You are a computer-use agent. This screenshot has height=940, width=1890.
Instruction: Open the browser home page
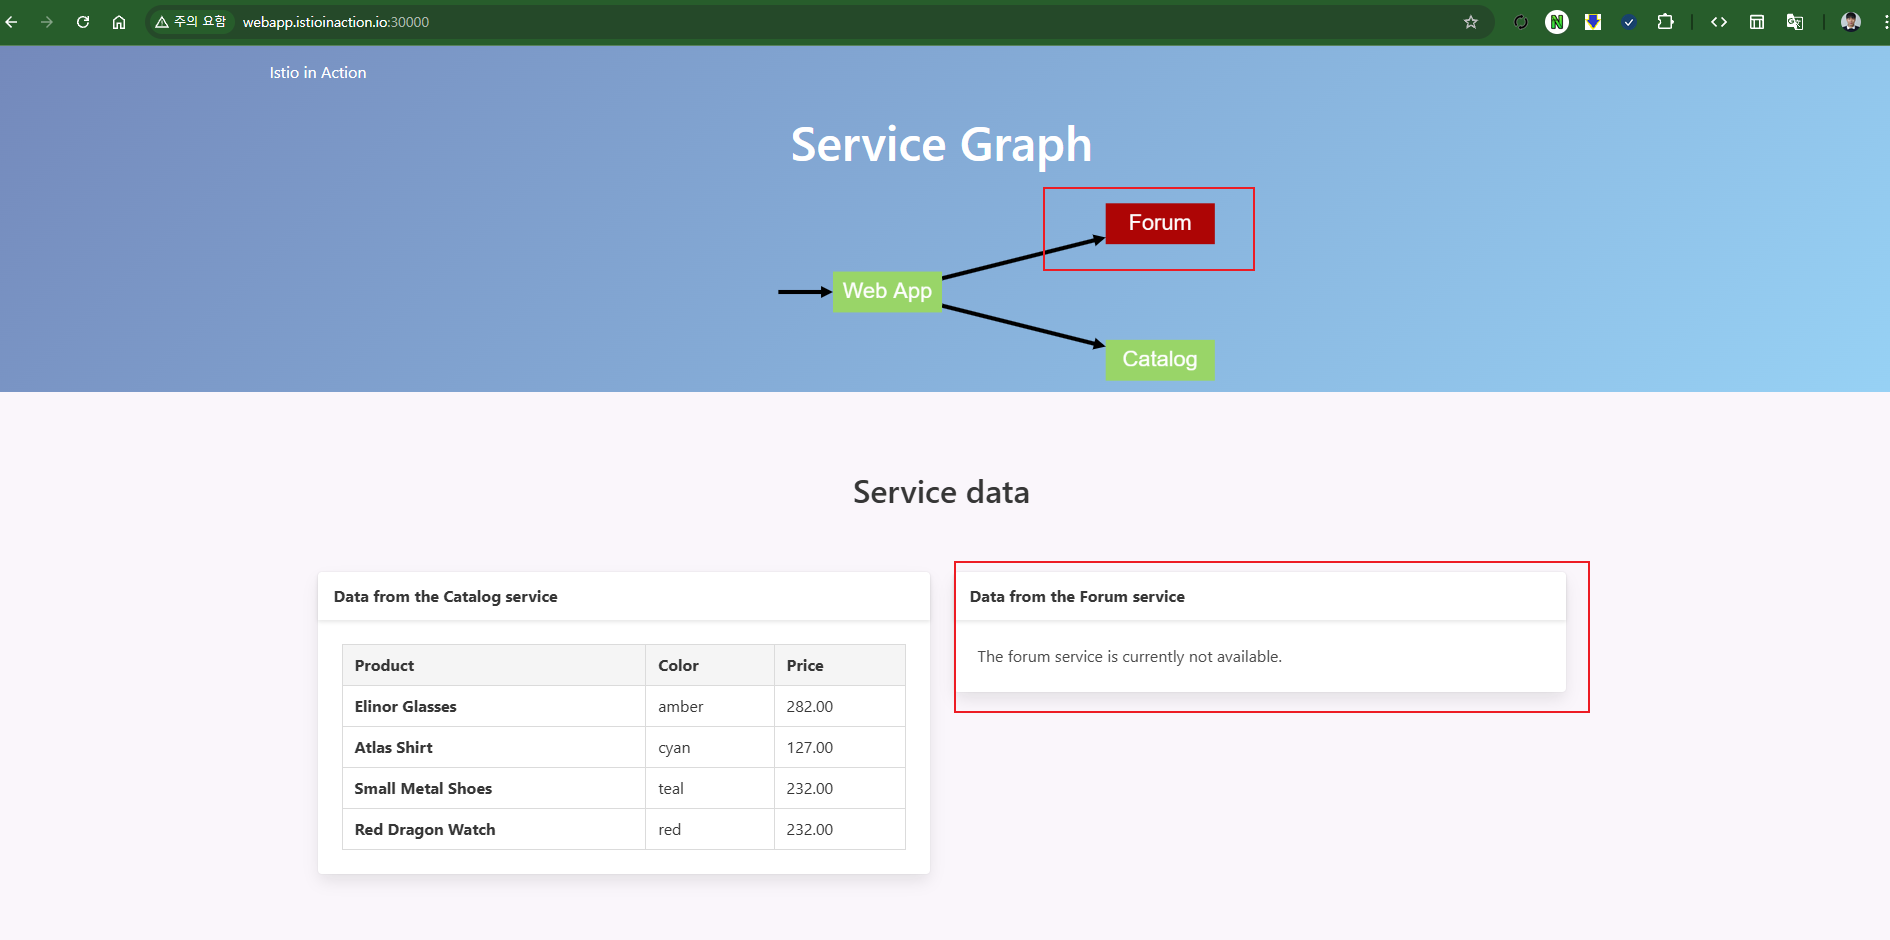coord(119,22)
